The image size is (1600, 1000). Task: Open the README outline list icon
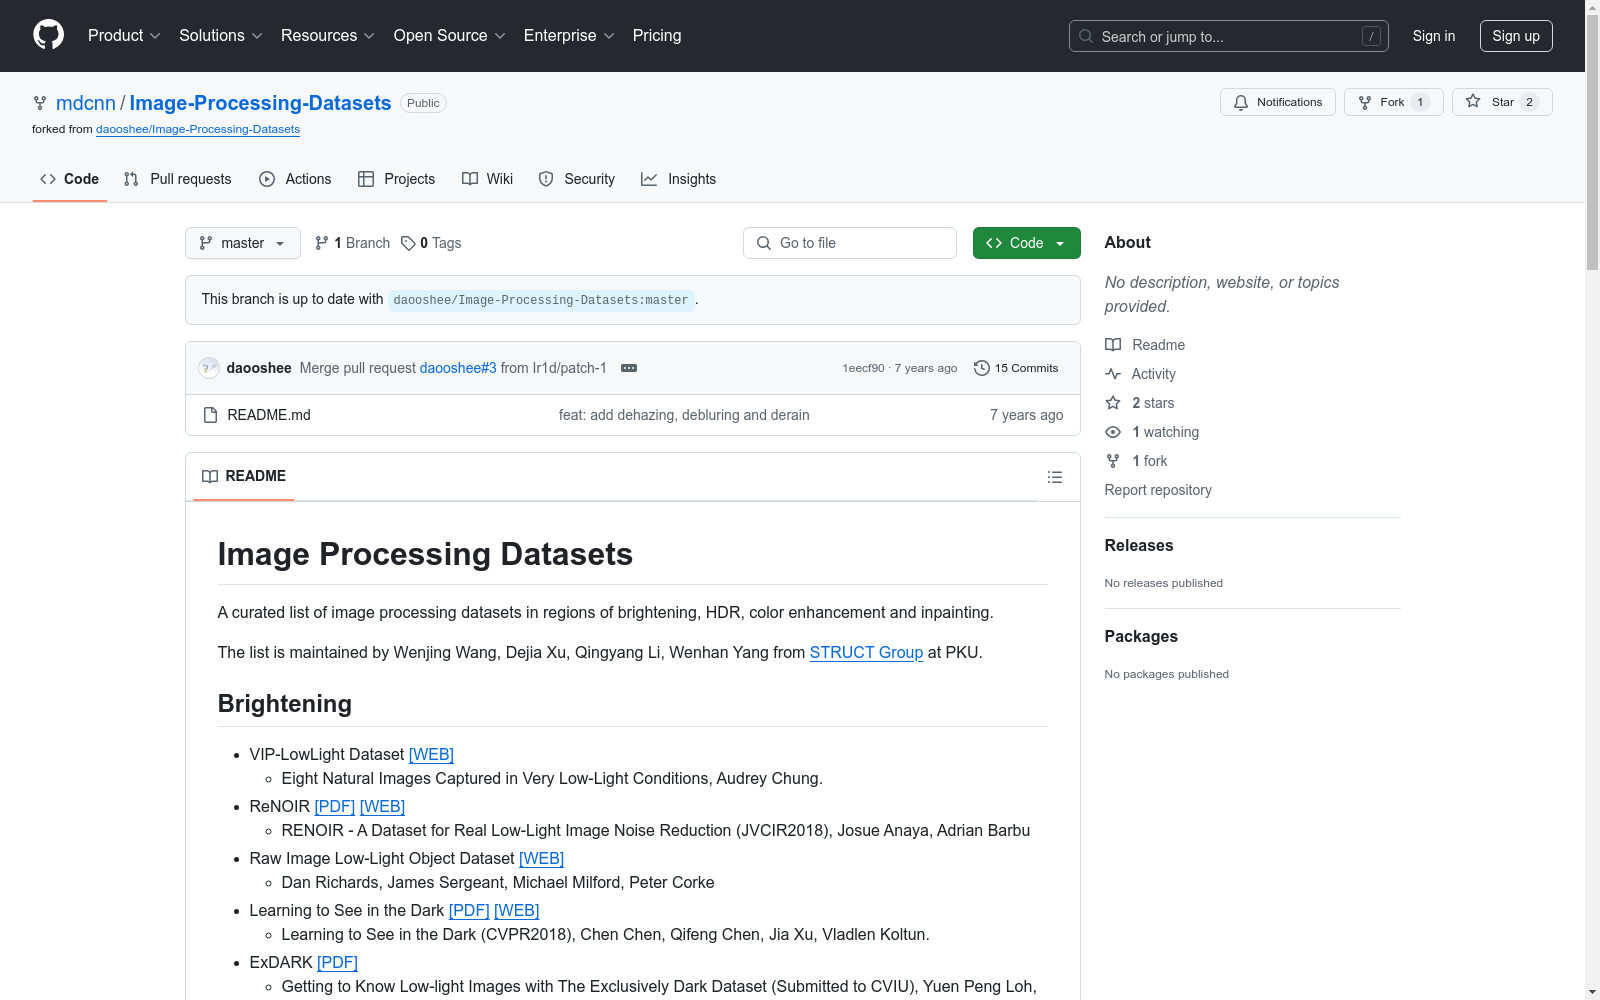pos(1055,477)
